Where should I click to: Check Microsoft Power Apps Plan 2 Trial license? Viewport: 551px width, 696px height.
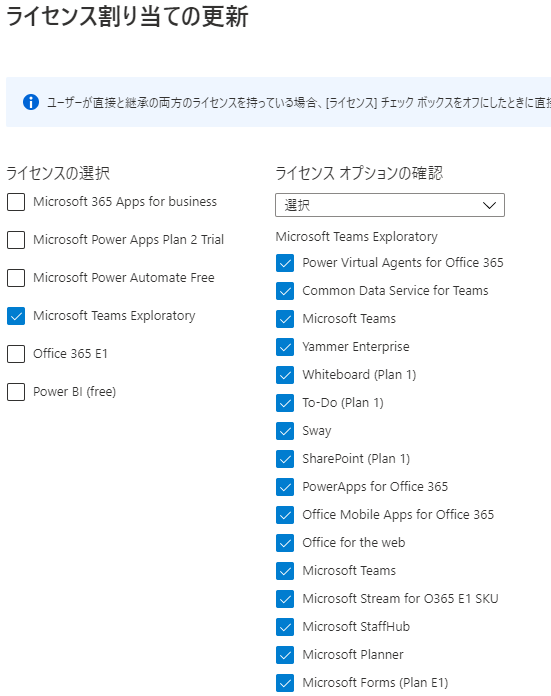(16, 240)
